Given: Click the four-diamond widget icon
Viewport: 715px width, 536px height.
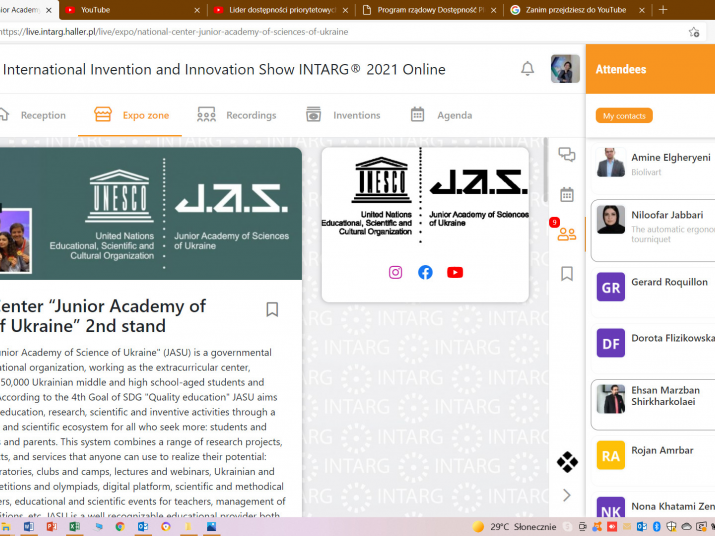Looking at the screenshot, I should (567, 462).
